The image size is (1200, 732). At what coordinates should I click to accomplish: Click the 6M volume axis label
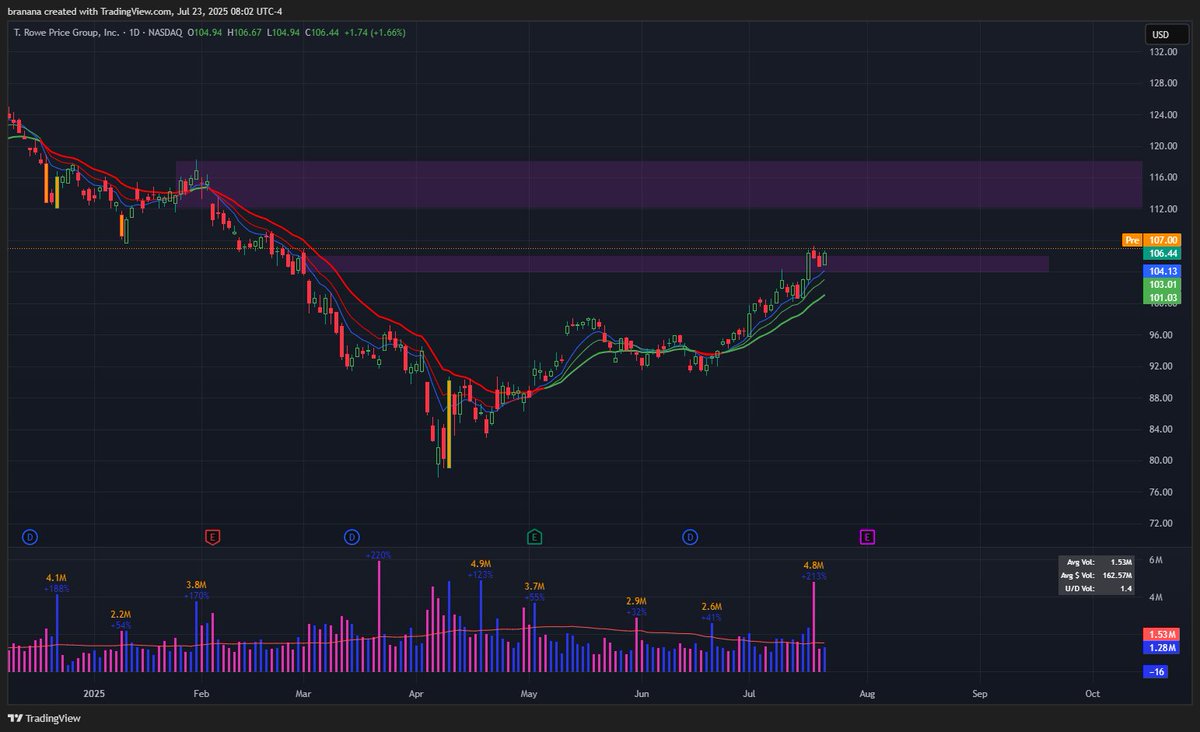1155,560
